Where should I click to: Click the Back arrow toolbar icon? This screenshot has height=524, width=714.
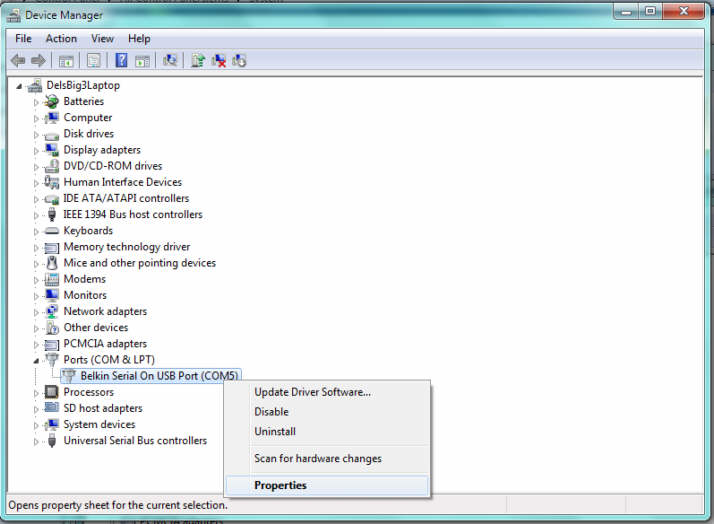pyautogui.click(x=18, y=60)
